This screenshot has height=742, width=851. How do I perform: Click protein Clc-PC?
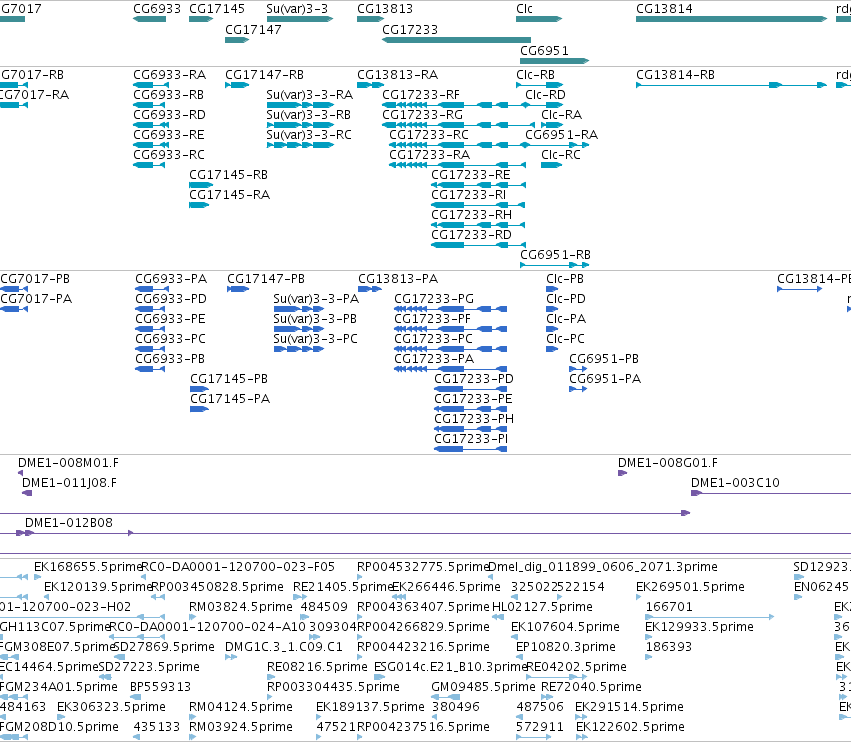(x=565, y=339)
